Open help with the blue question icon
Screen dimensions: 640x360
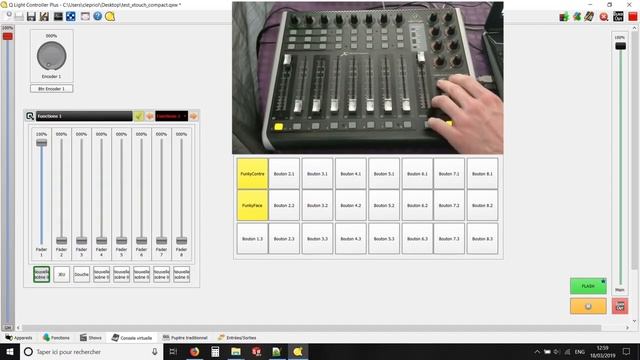click(x=98, y=16)
